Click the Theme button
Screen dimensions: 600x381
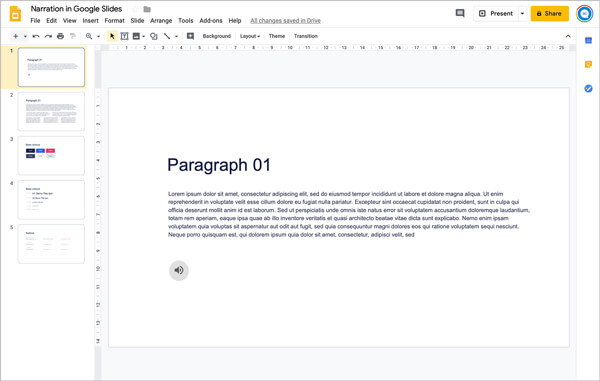click(277, 36)
